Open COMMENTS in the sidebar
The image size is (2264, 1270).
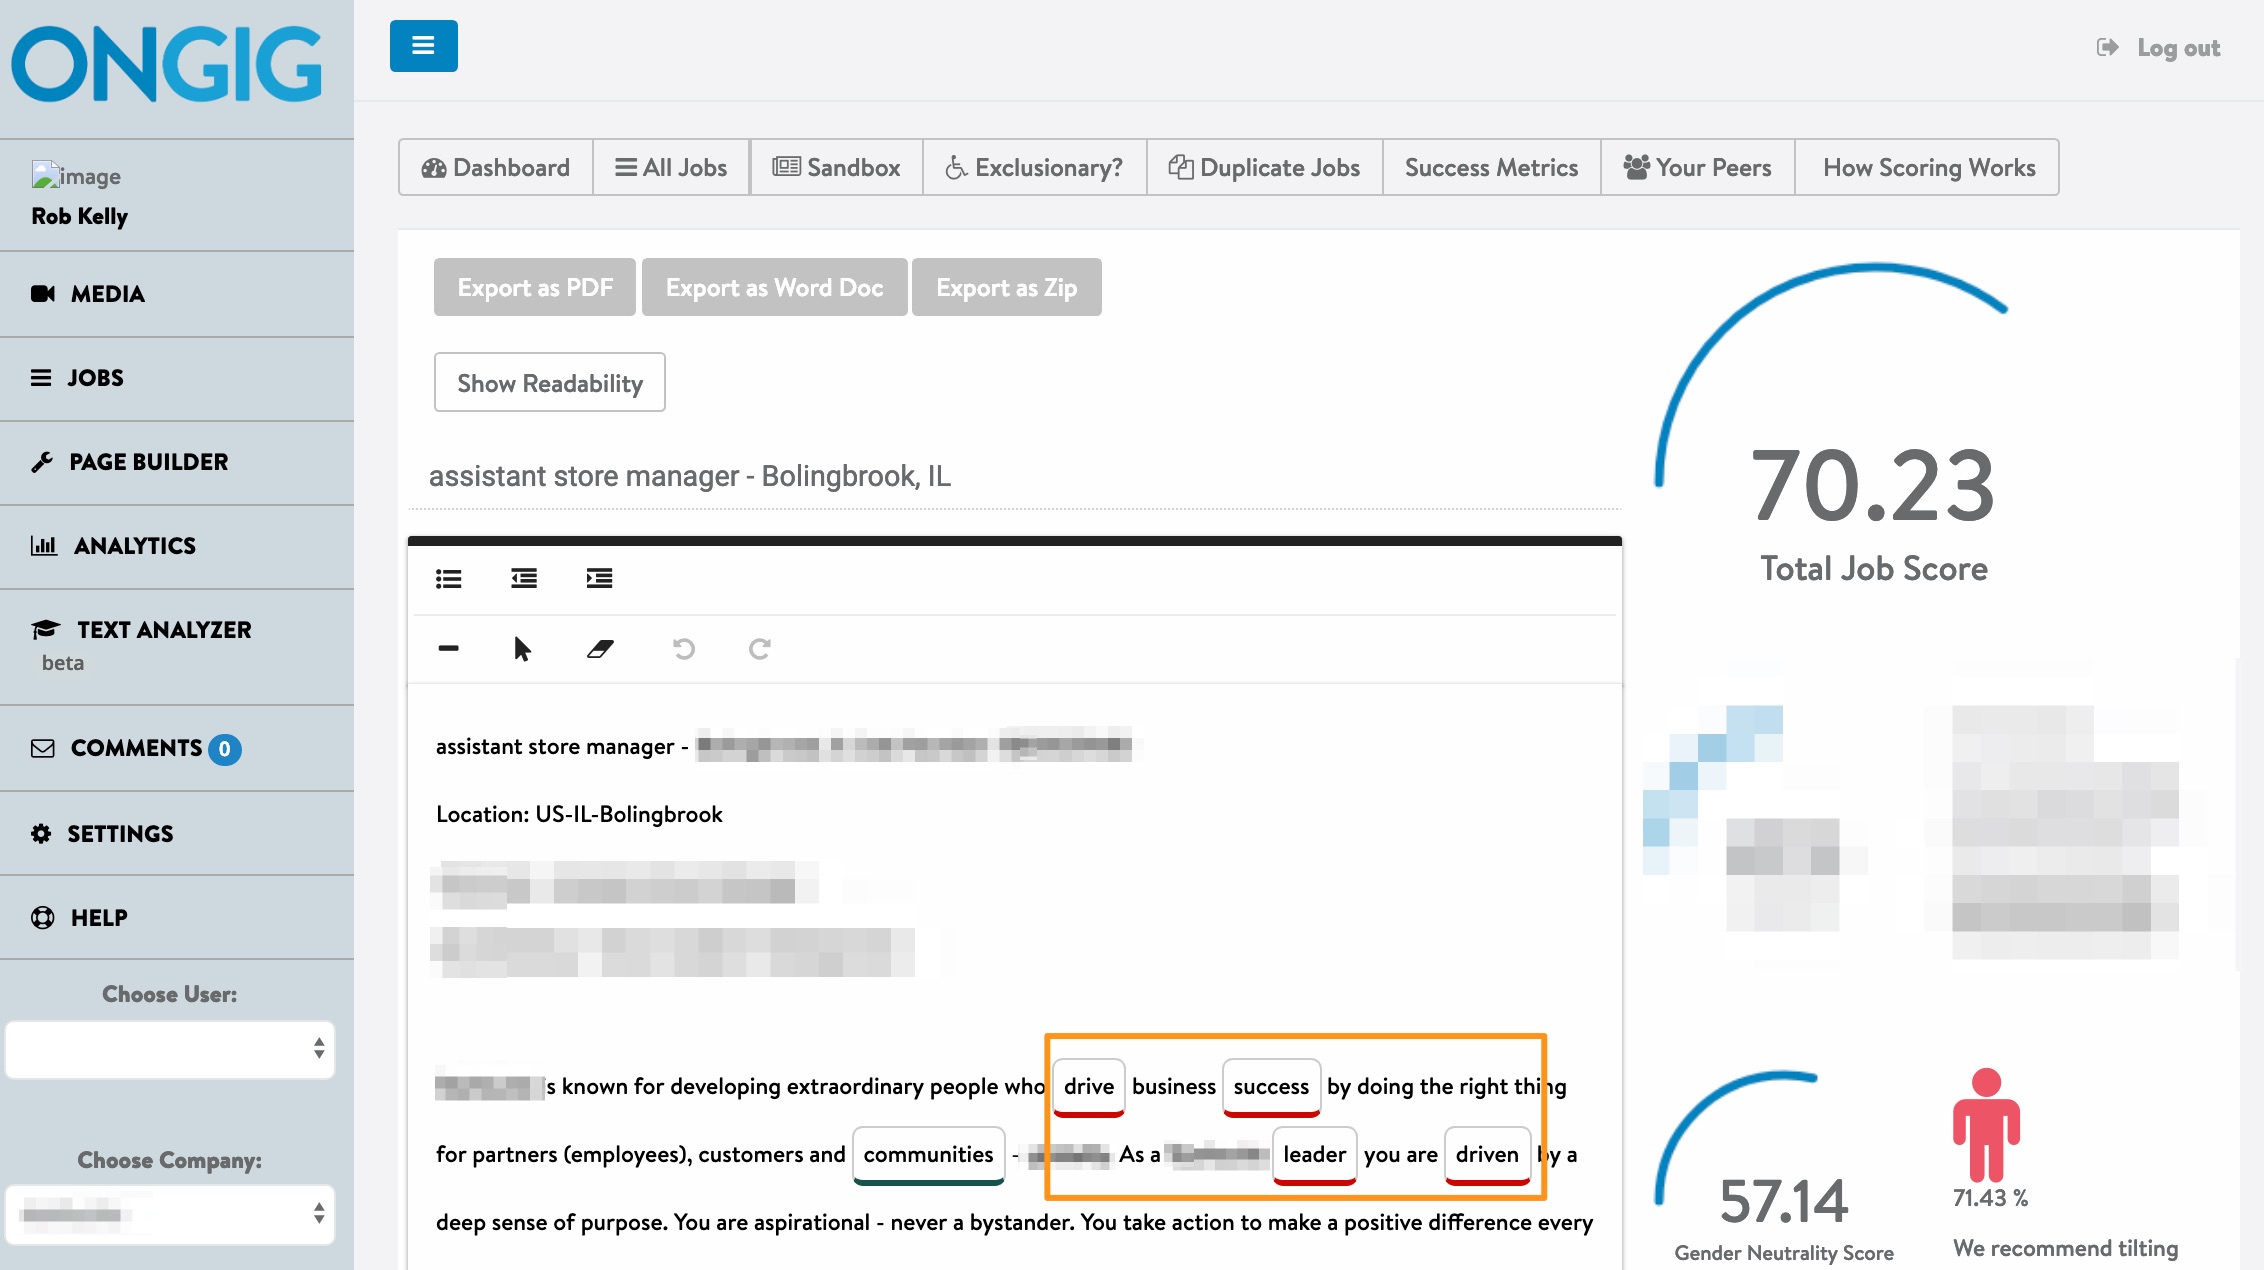(177, 748)
